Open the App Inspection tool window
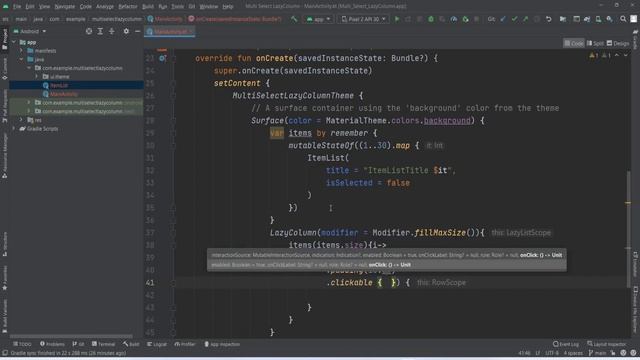 pos(222,344)
